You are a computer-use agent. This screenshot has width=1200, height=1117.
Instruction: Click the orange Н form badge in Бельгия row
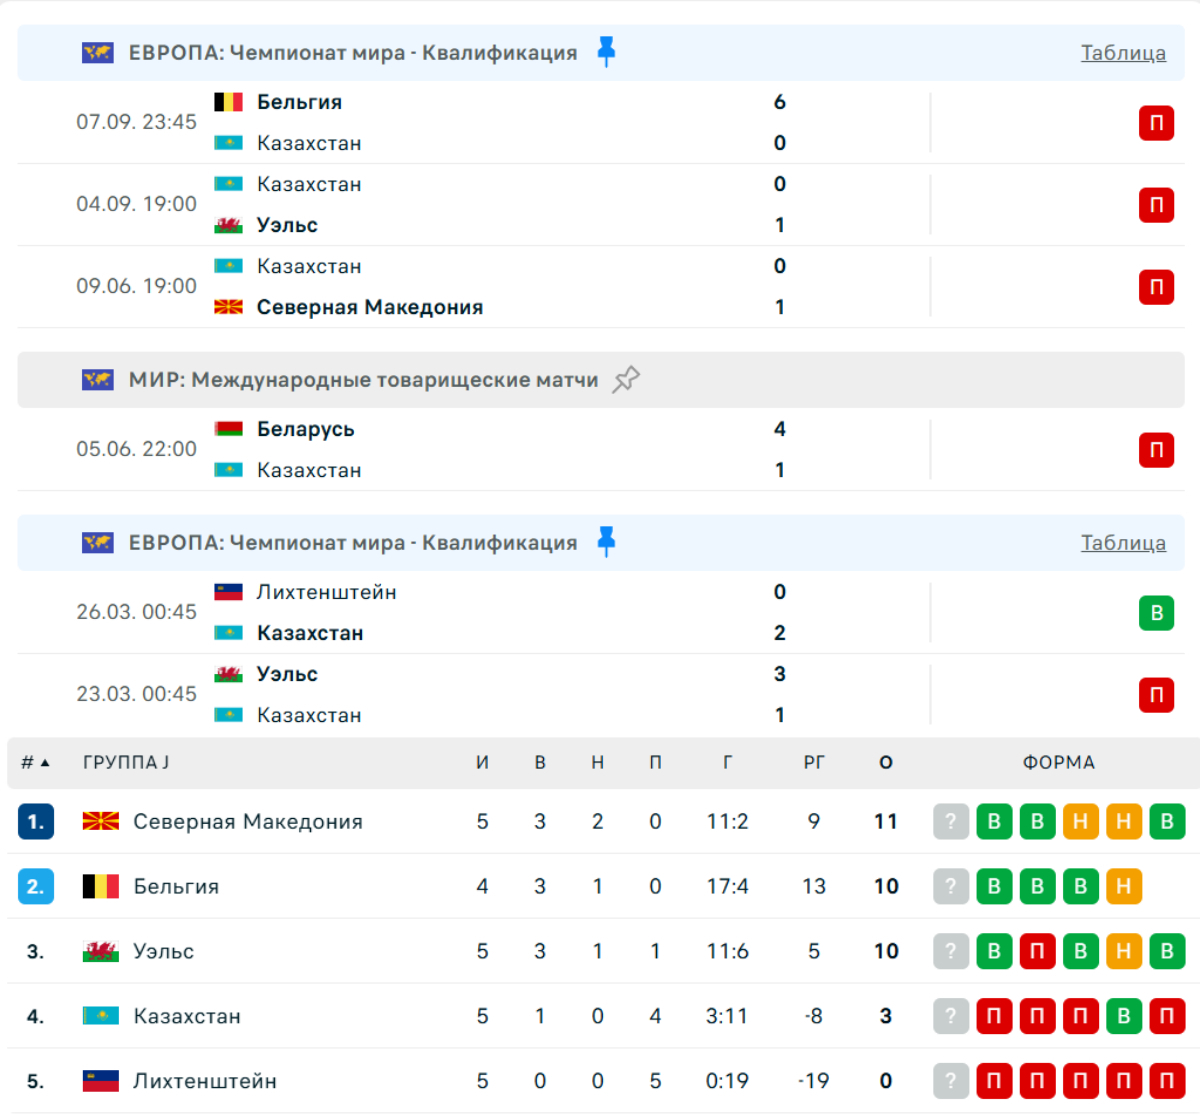[1124, 887]
